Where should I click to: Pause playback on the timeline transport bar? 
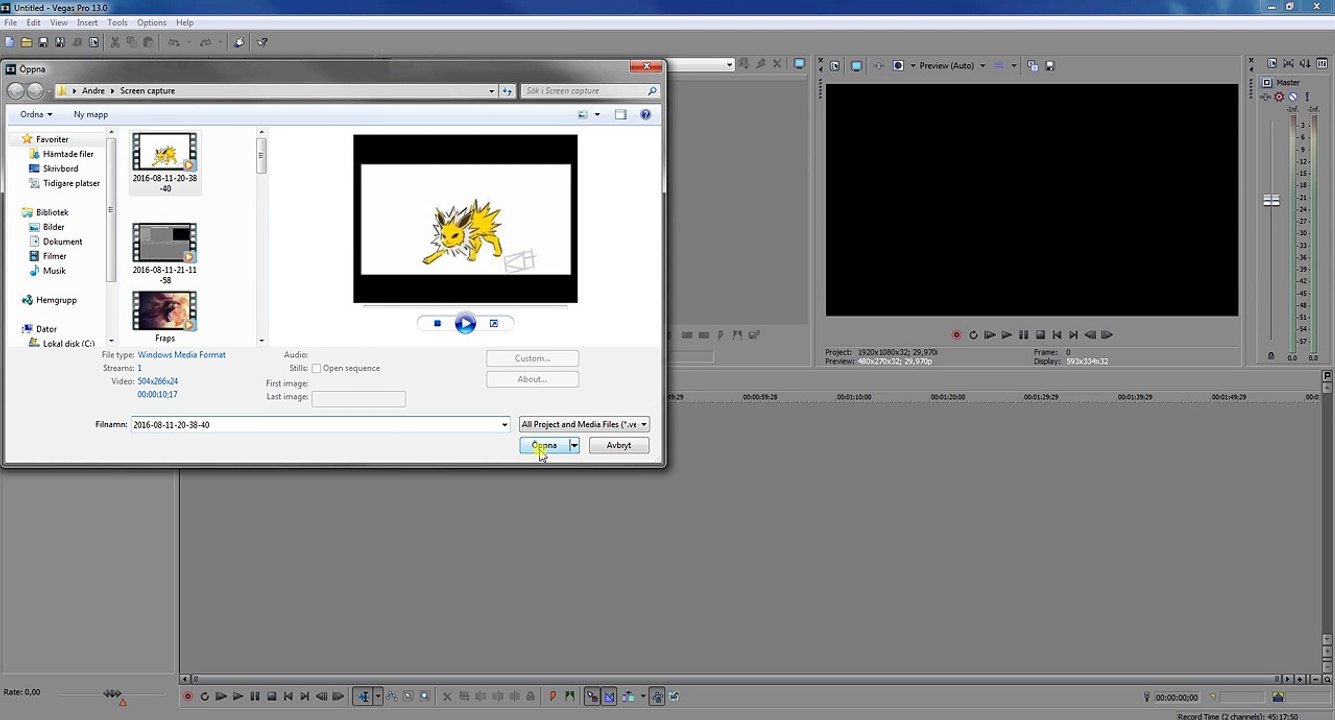255,696
